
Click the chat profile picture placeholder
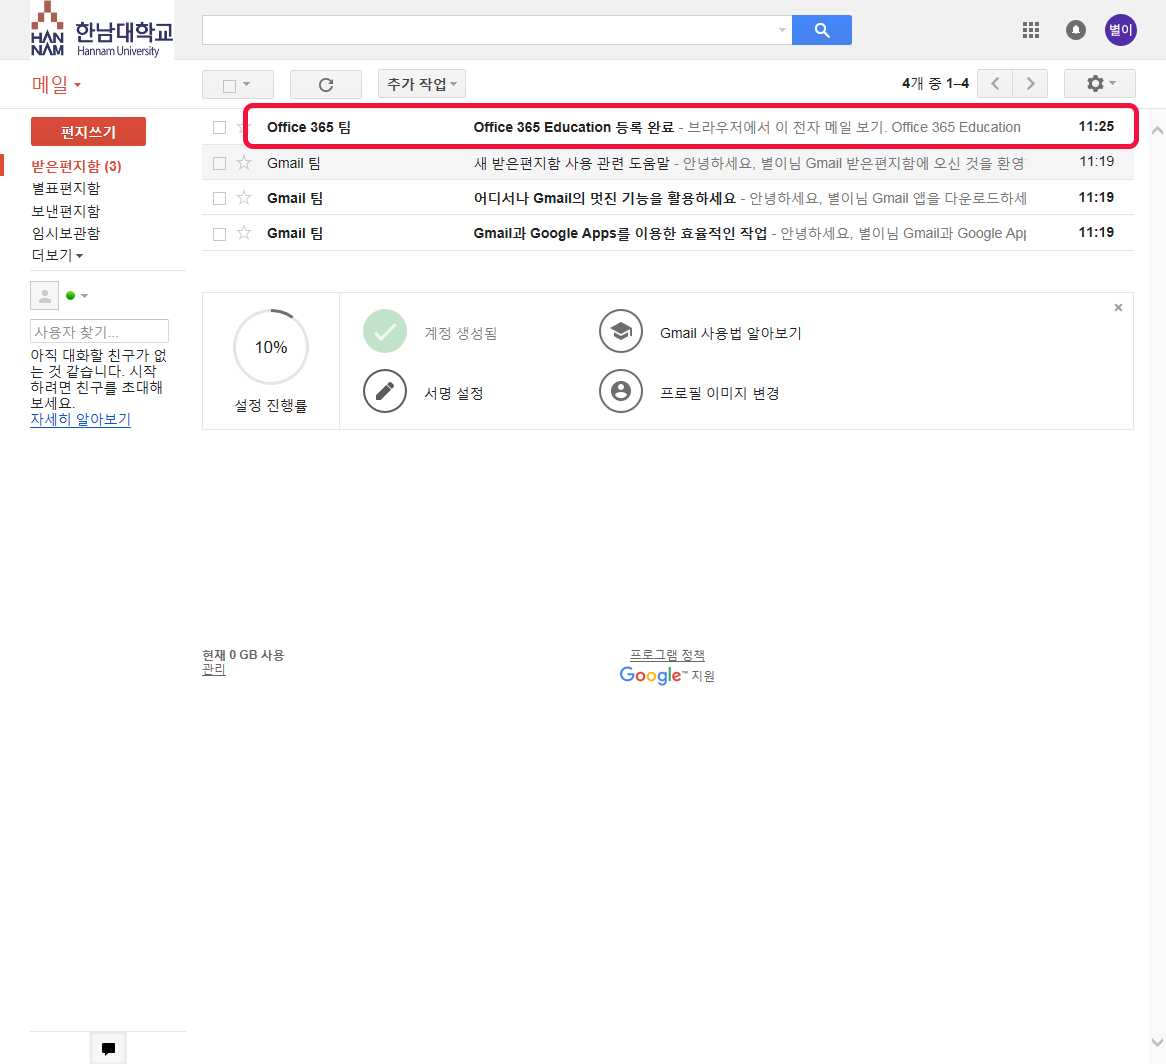pos(45,295)
